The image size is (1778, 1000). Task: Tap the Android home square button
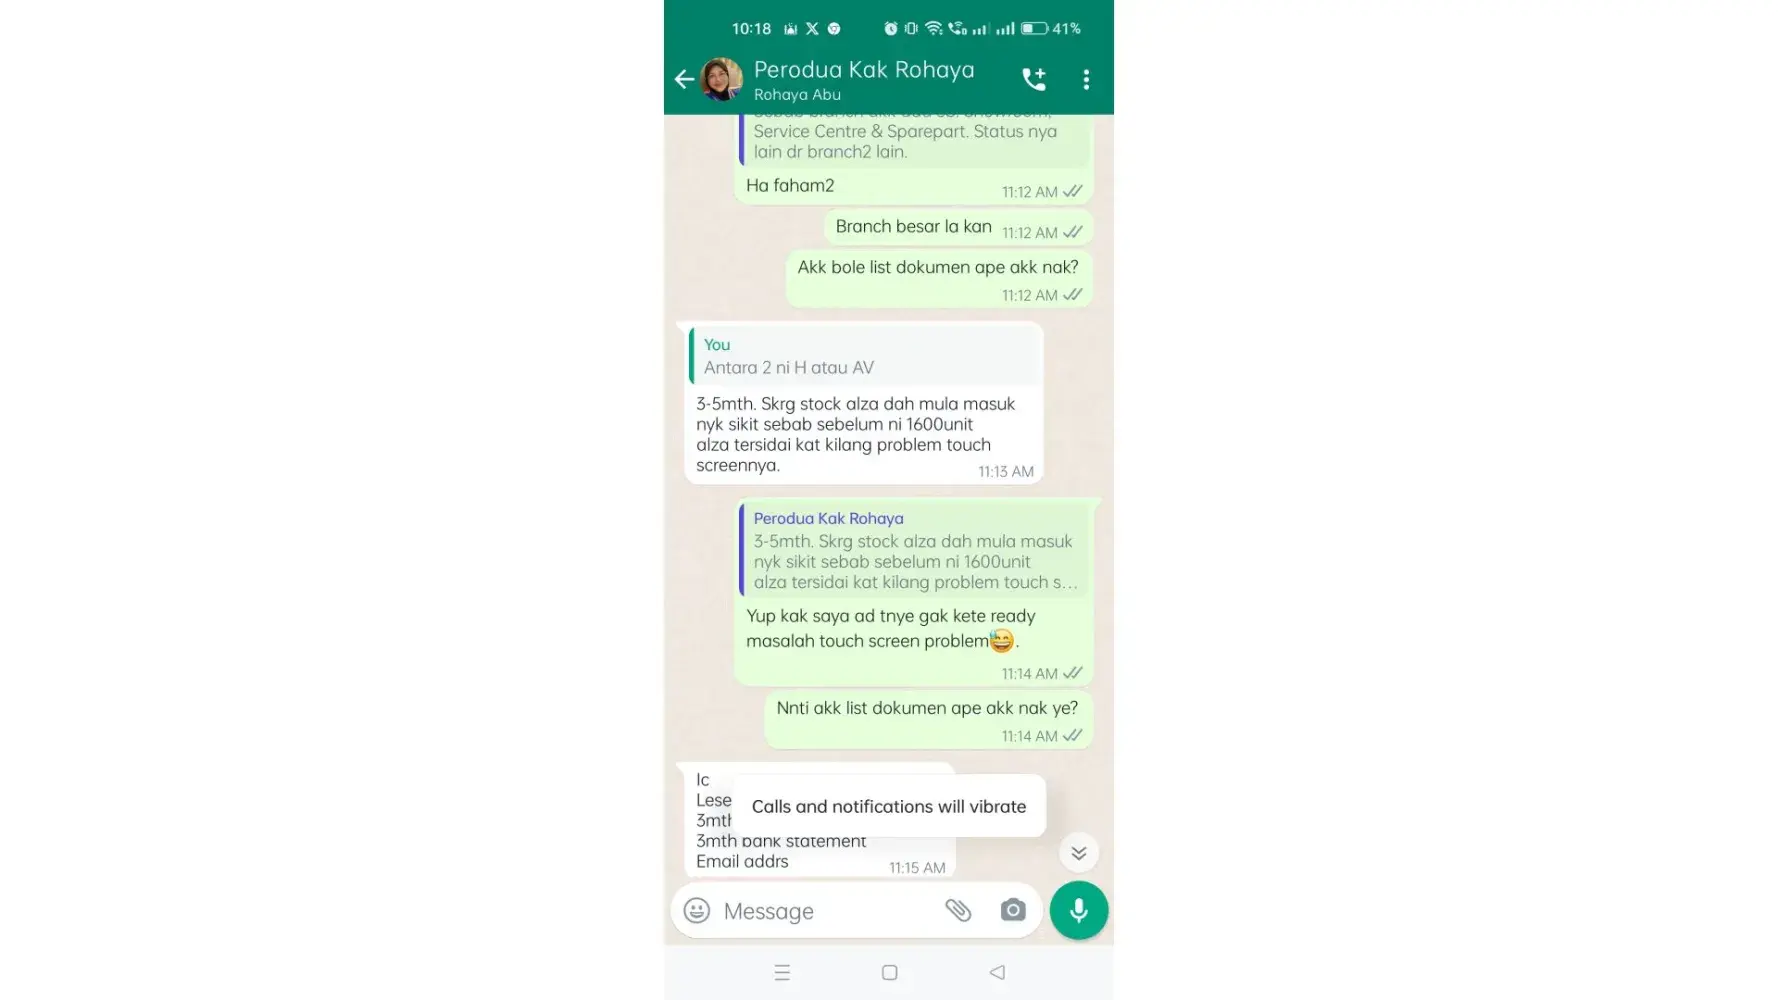[890, 972]
